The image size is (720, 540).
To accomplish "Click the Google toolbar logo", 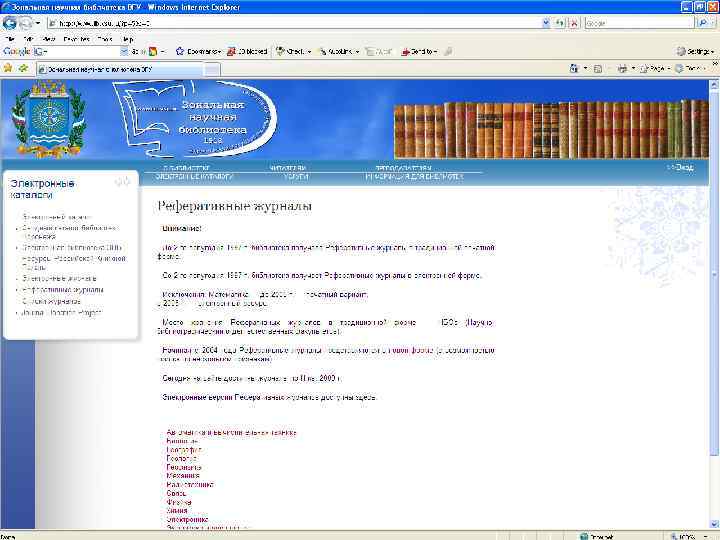I will tap(17, 51).
